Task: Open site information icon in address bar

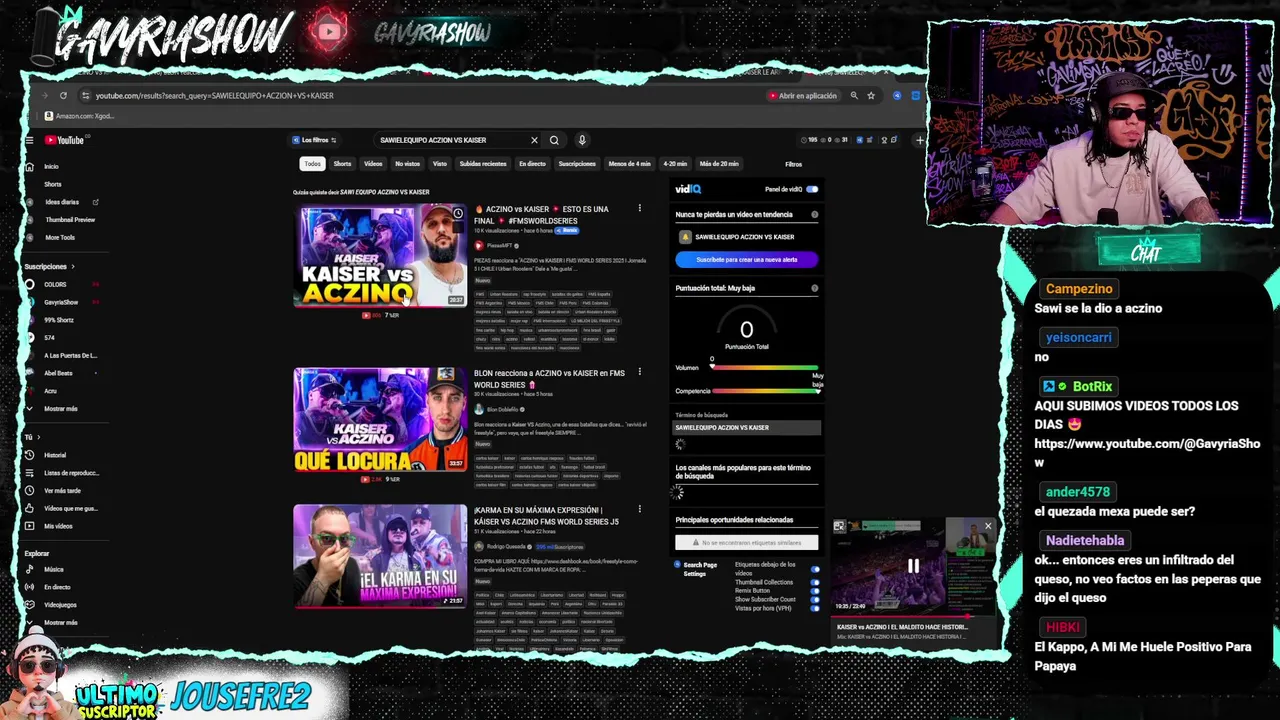Action: (86, 95)
